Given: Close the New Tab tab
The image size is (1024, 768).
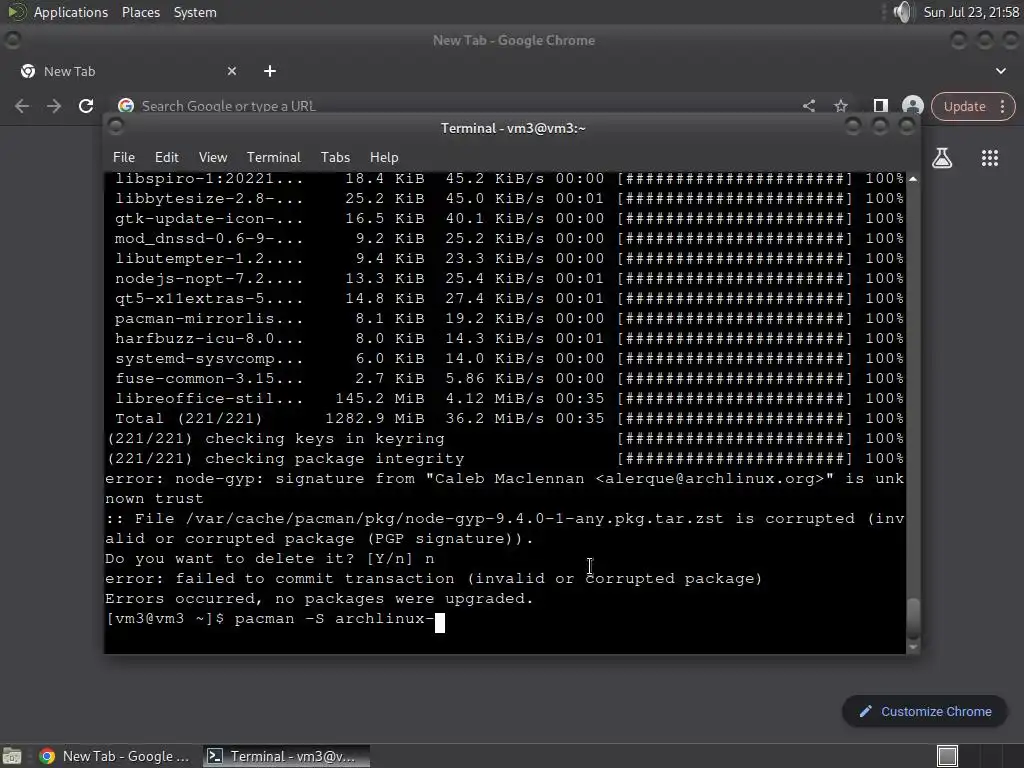Looking at the screenshot, I should (x=232, y=71).
